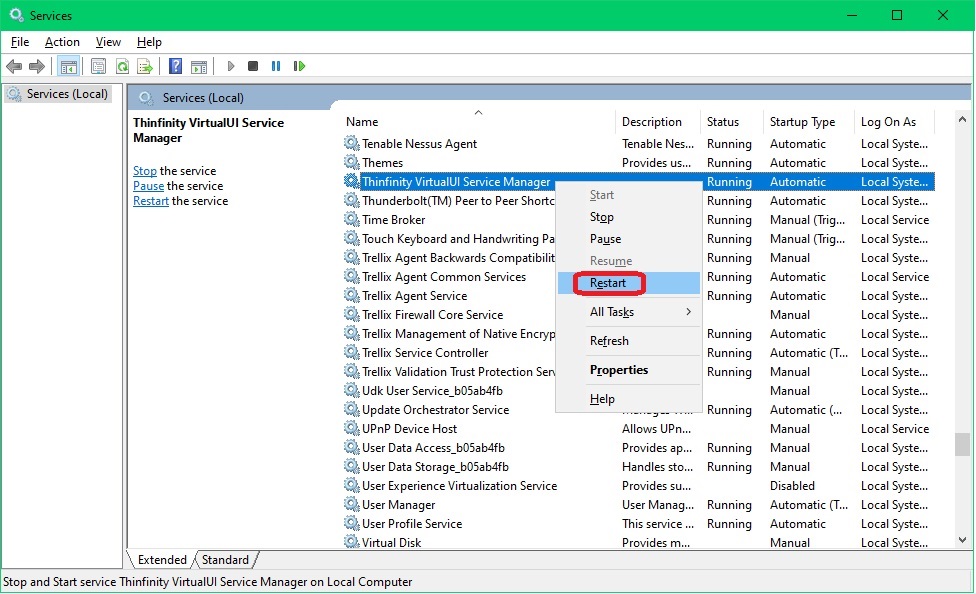This screenshot has height=594, width=976.
Task: Sort by the Status column header
Action: pos(732,121)
